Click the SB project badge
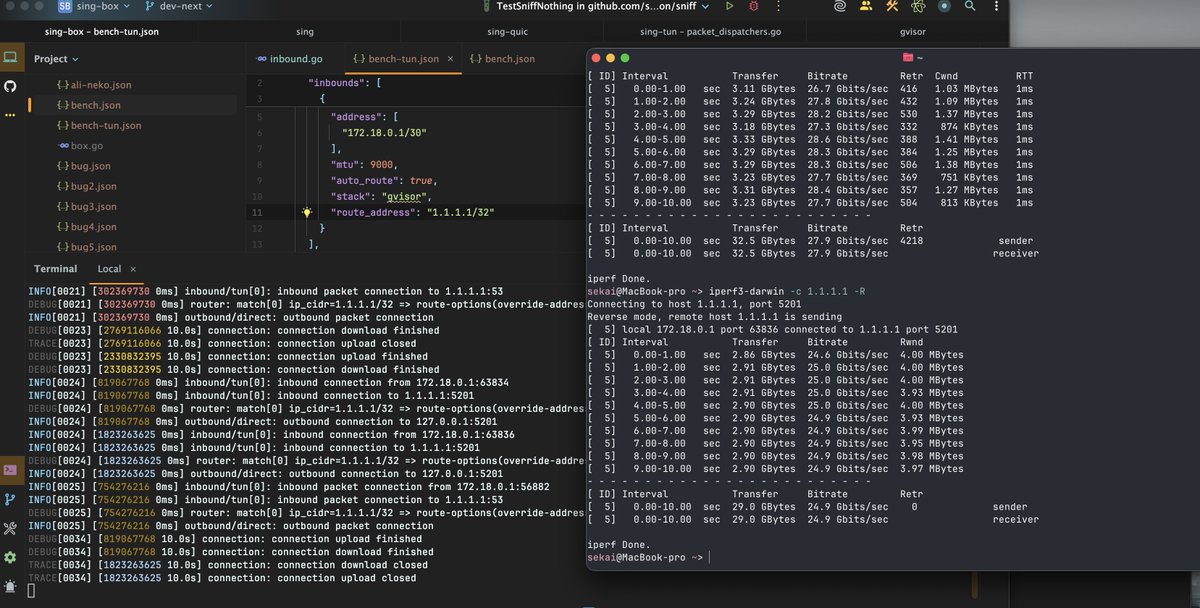This screenshot has width=1200, height=608. [66, 6]
